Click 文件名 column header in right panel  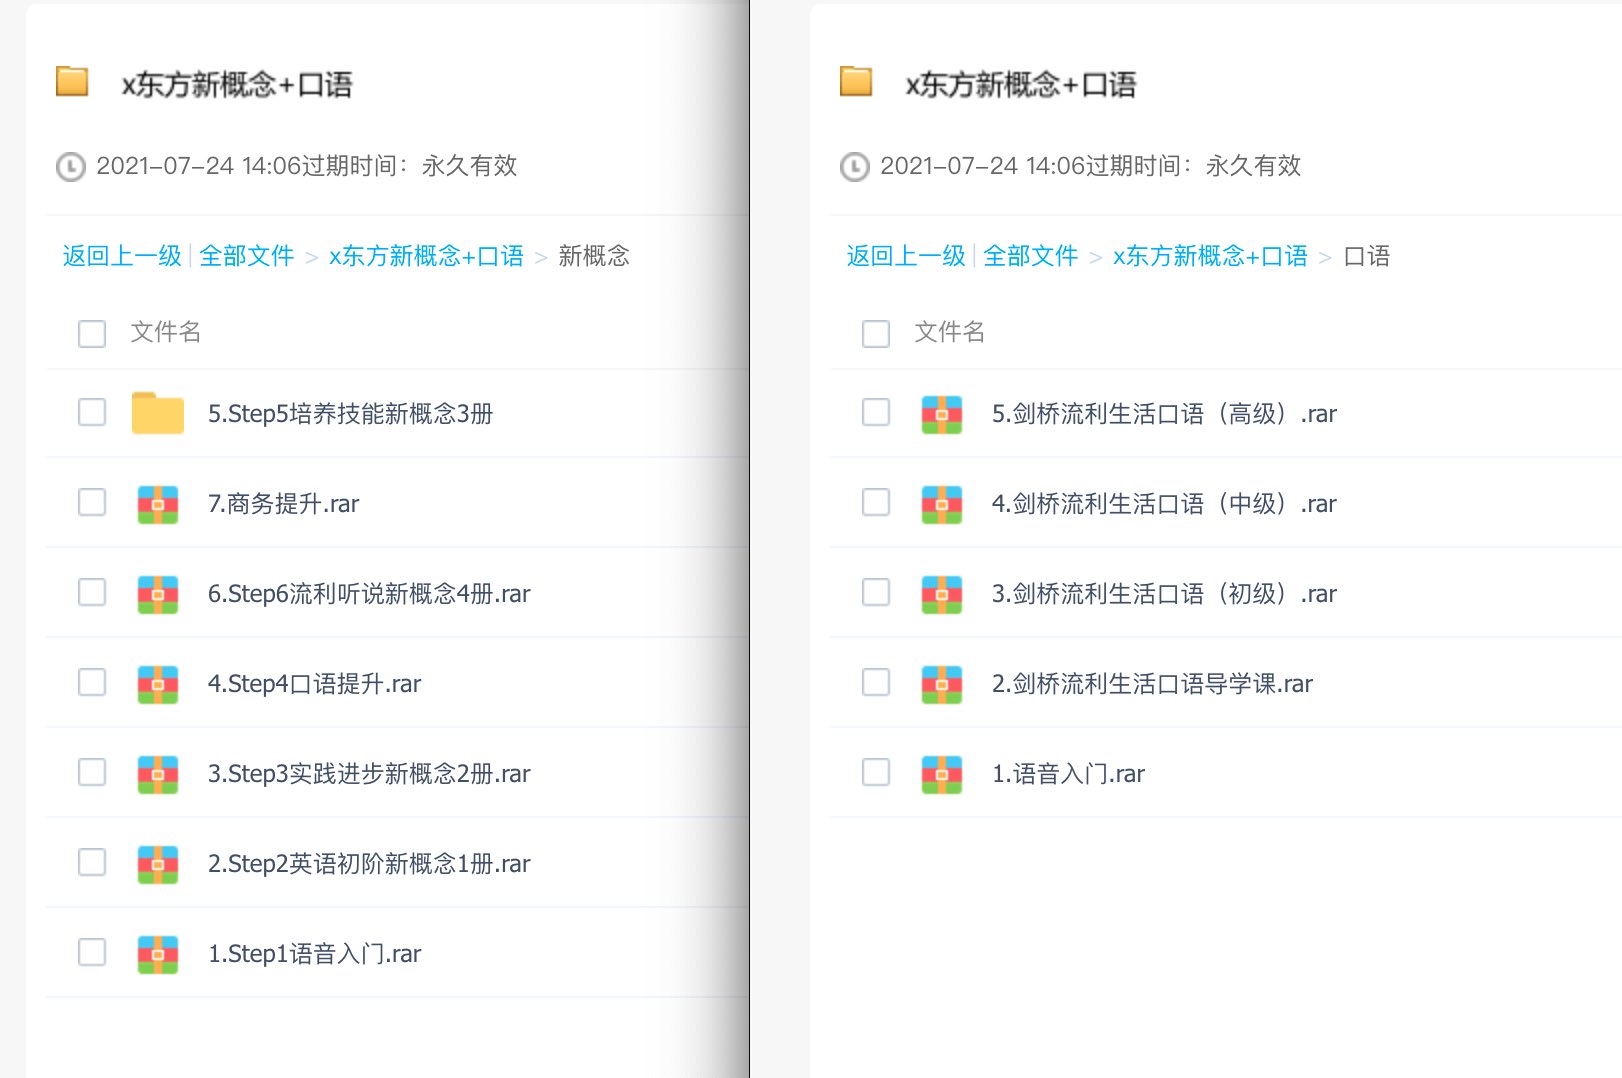[950, 332]
